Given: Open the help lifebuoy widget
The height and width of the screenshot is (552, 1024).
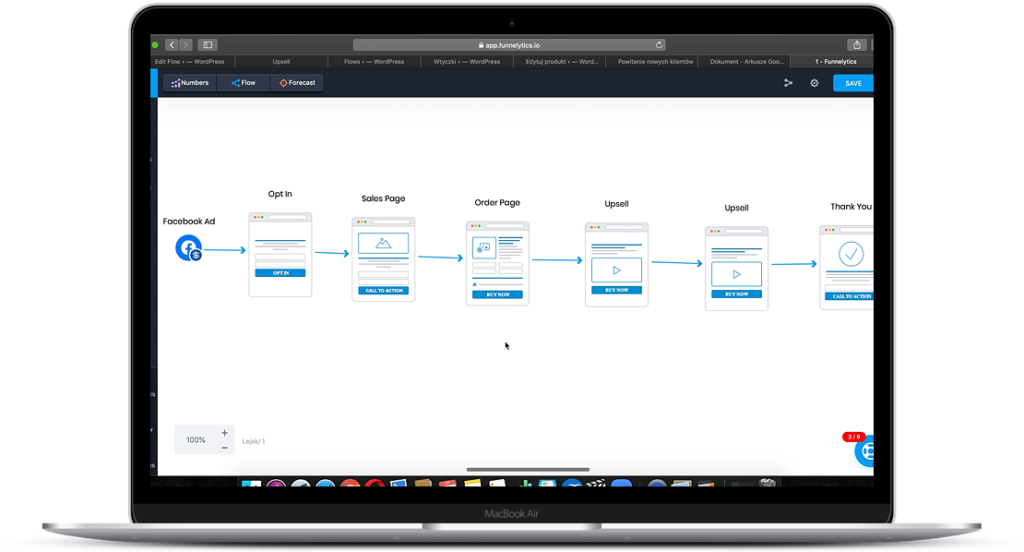Looking at the screenshot, I should coord(865,451).
